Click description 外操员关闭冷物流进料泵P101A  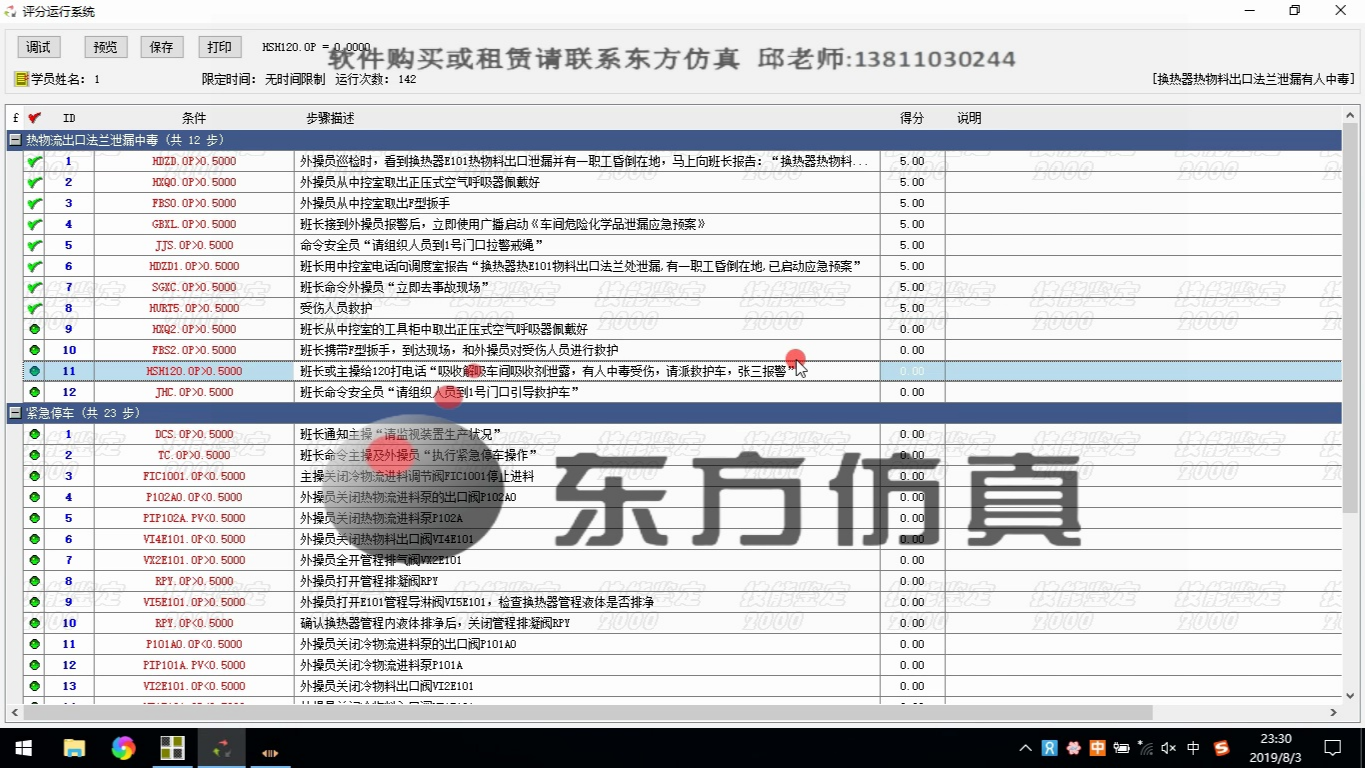[381, 665]
